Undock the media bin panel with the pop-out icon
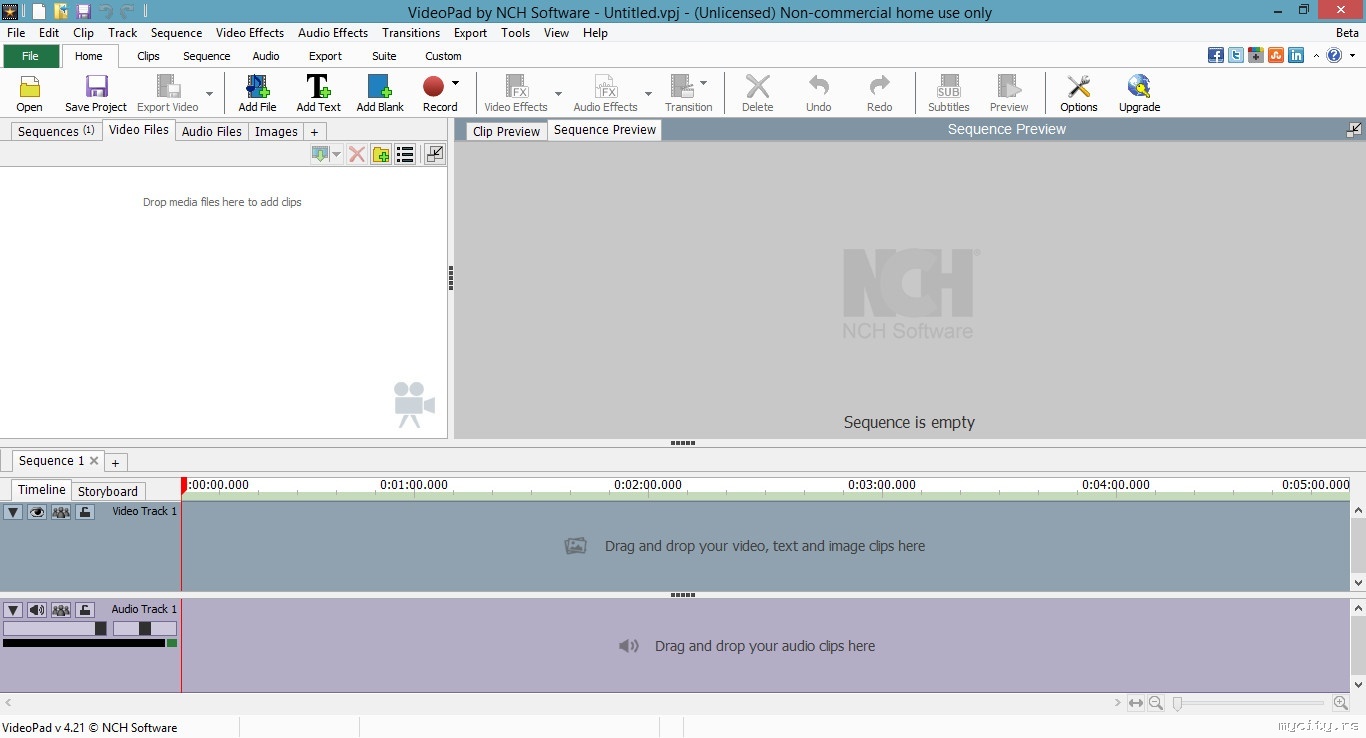This screenshot has width=1366, height=738. click(x=434, y=154)
